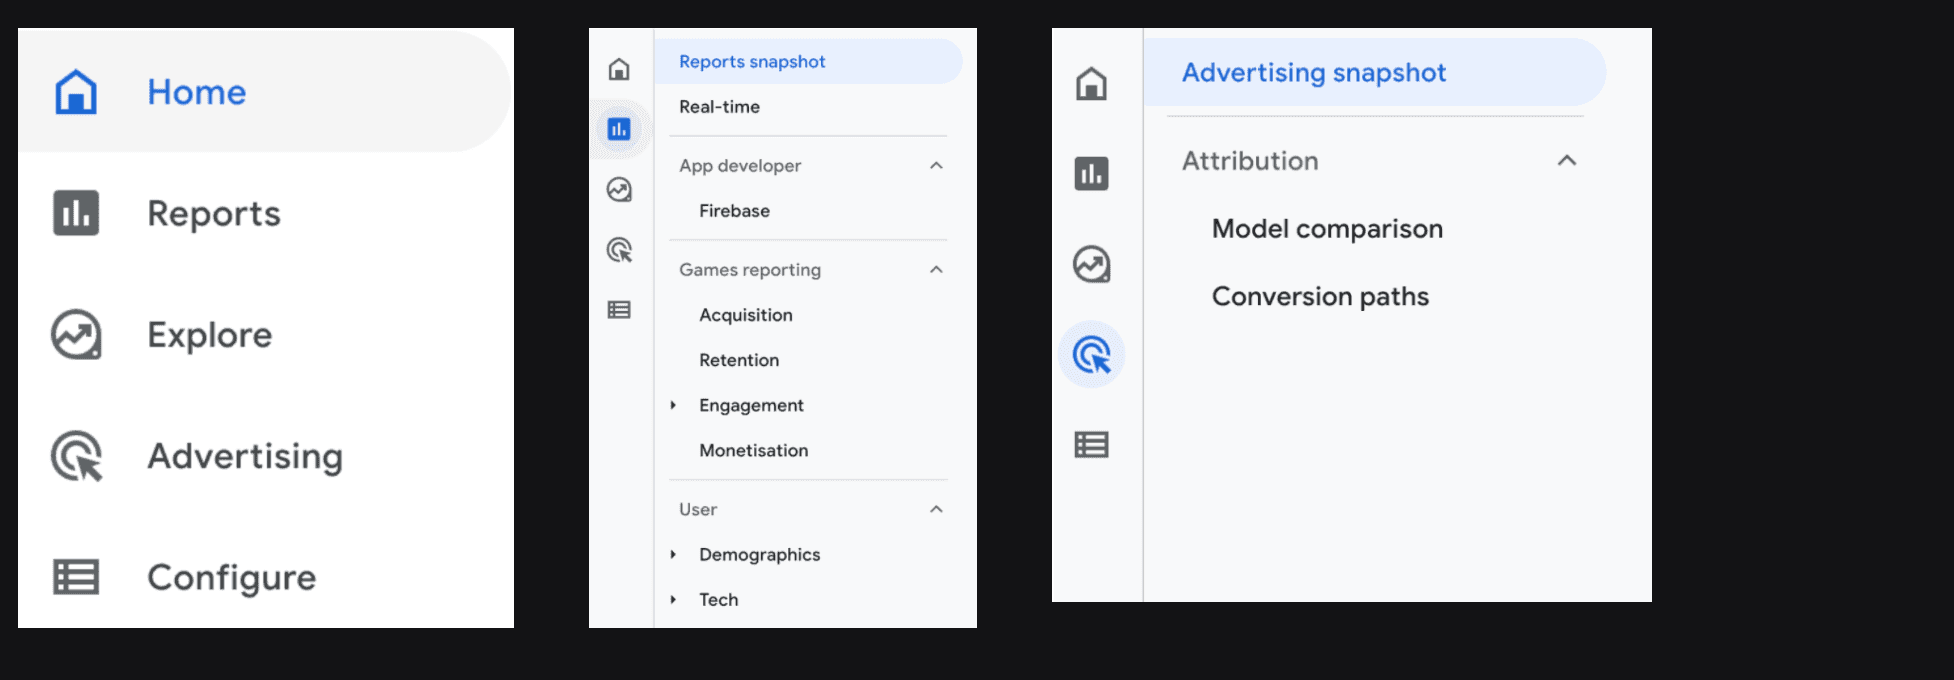Screen dimensions: 1954x680
Task: Collapse the User section chevron
Action: [936, 509]
